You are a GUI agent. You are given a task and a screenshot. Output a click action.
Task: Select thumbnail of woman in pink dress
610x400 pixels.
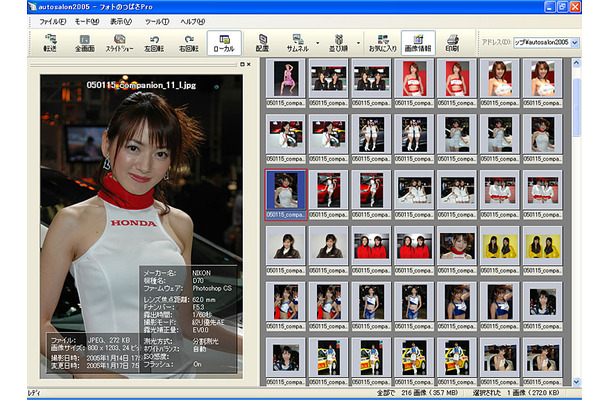[x=286, y=79]
